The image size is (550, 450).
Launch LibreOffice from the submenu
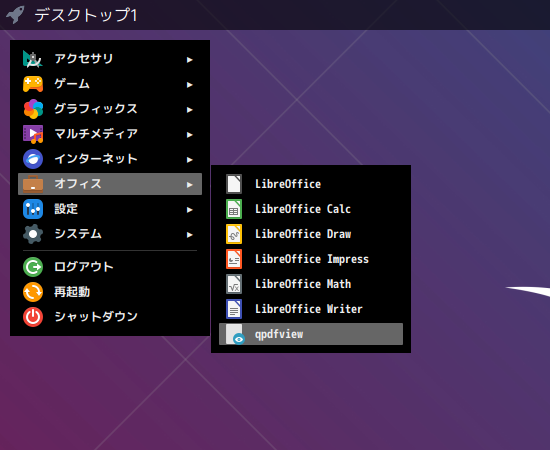pos(311,184)
